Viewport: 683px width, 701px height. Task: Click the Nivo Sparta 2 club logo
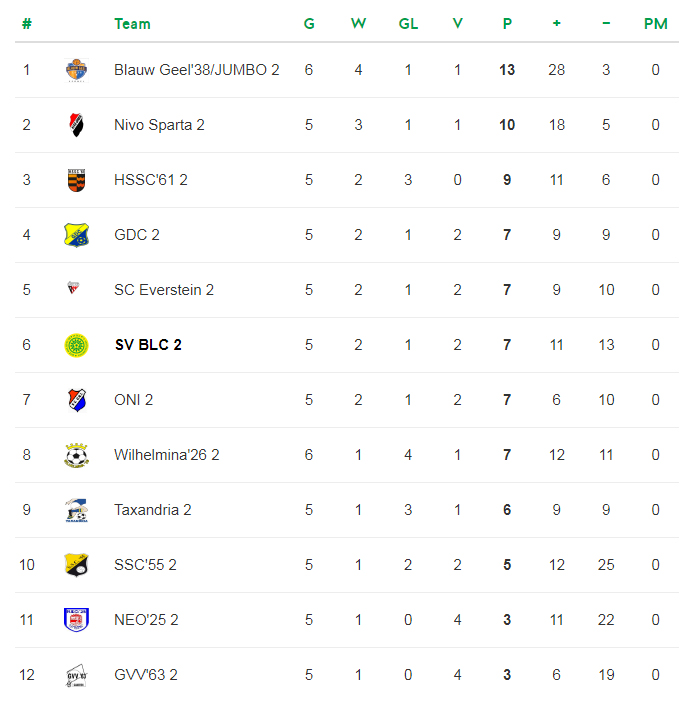pos(76,125)
